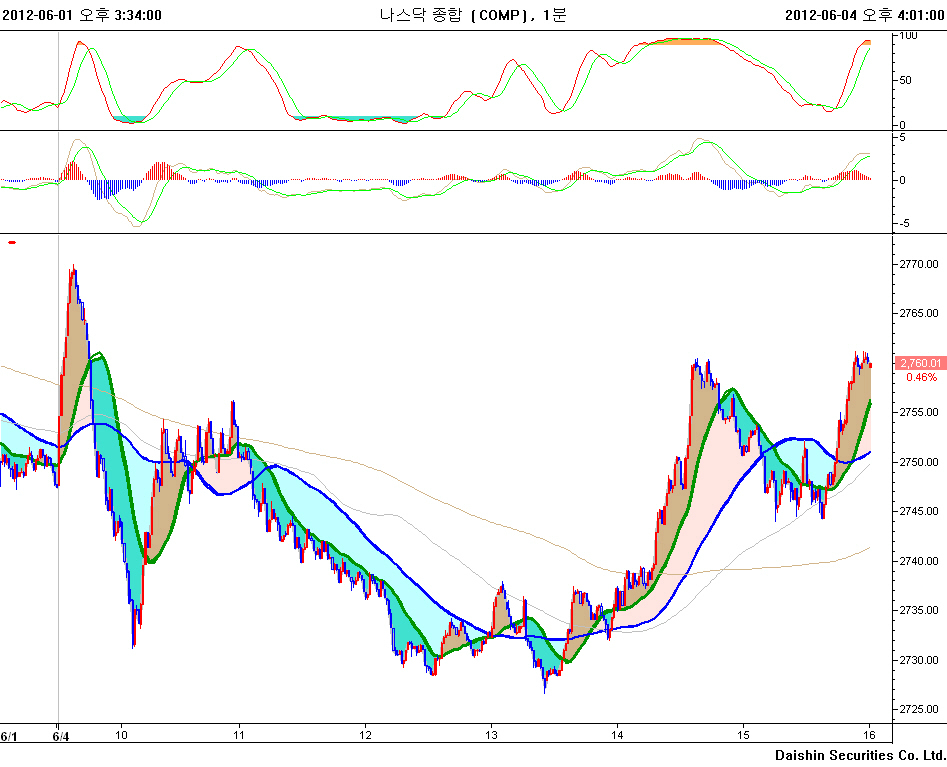Screen dimensions: 947x767
Task: Click the 2770.00 price axis label
Action: tap(918, 264)
